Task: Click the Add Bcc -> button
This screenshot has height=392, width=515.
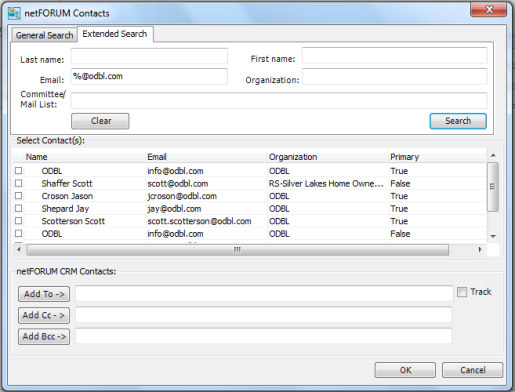Action: coord(44,337)
